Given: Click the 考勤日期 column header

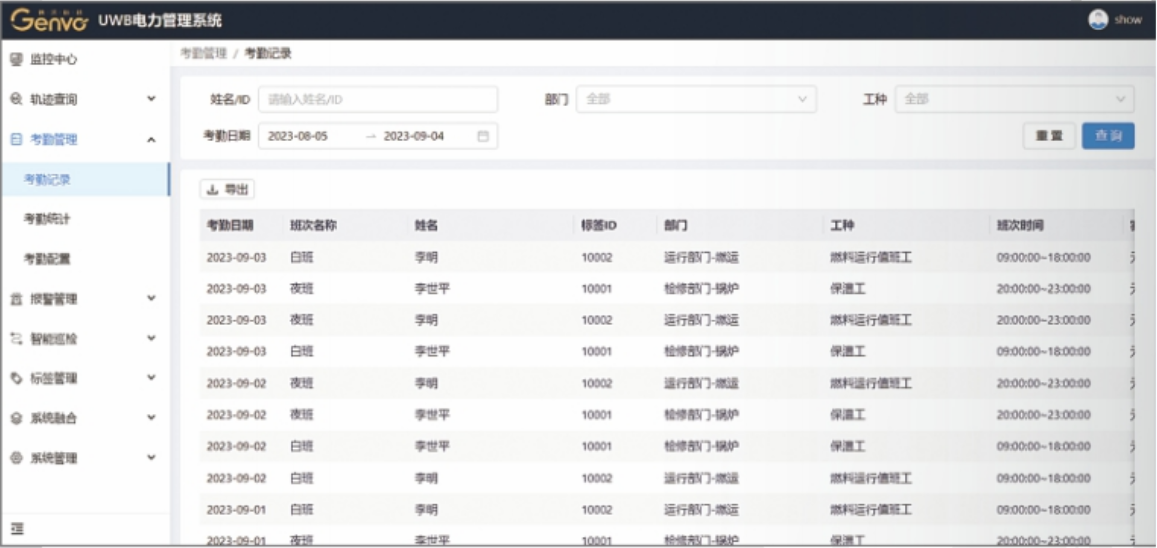Looking at the screenshot, I should (x=230, y=226).
